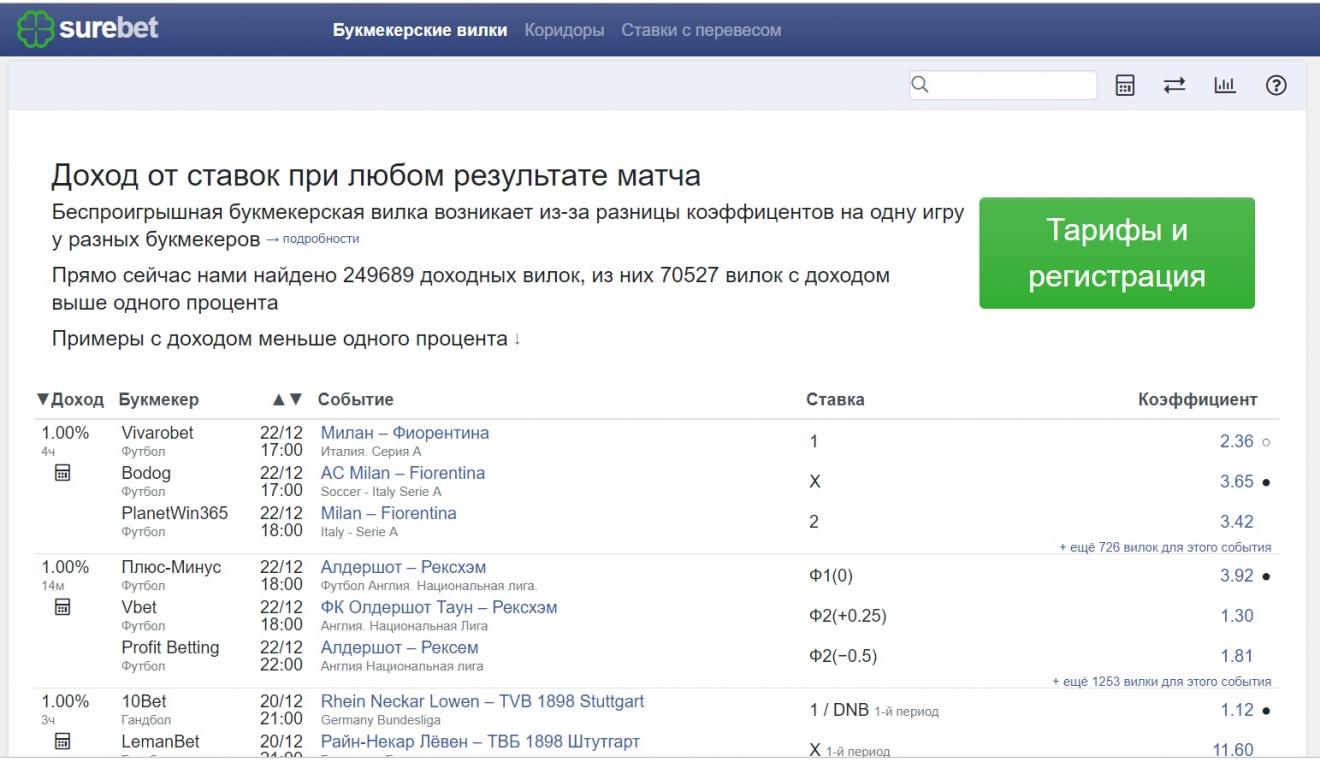Click coefficient 11.60 for LemanBet
Screen dimensions: 1320x762
(1233, 749)
